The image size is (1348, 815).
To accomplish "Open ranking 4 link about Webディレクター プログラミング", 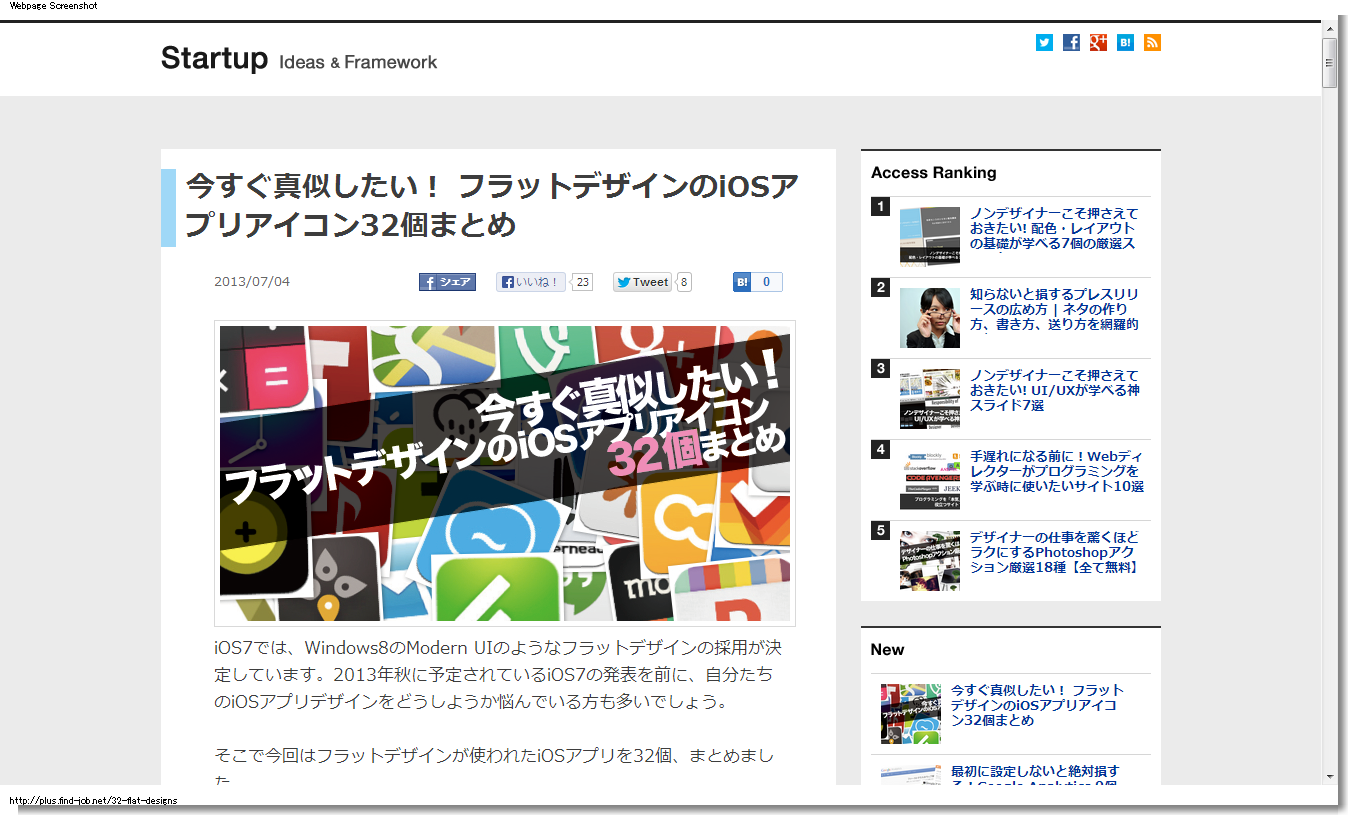I will (x=1056, y=471).
